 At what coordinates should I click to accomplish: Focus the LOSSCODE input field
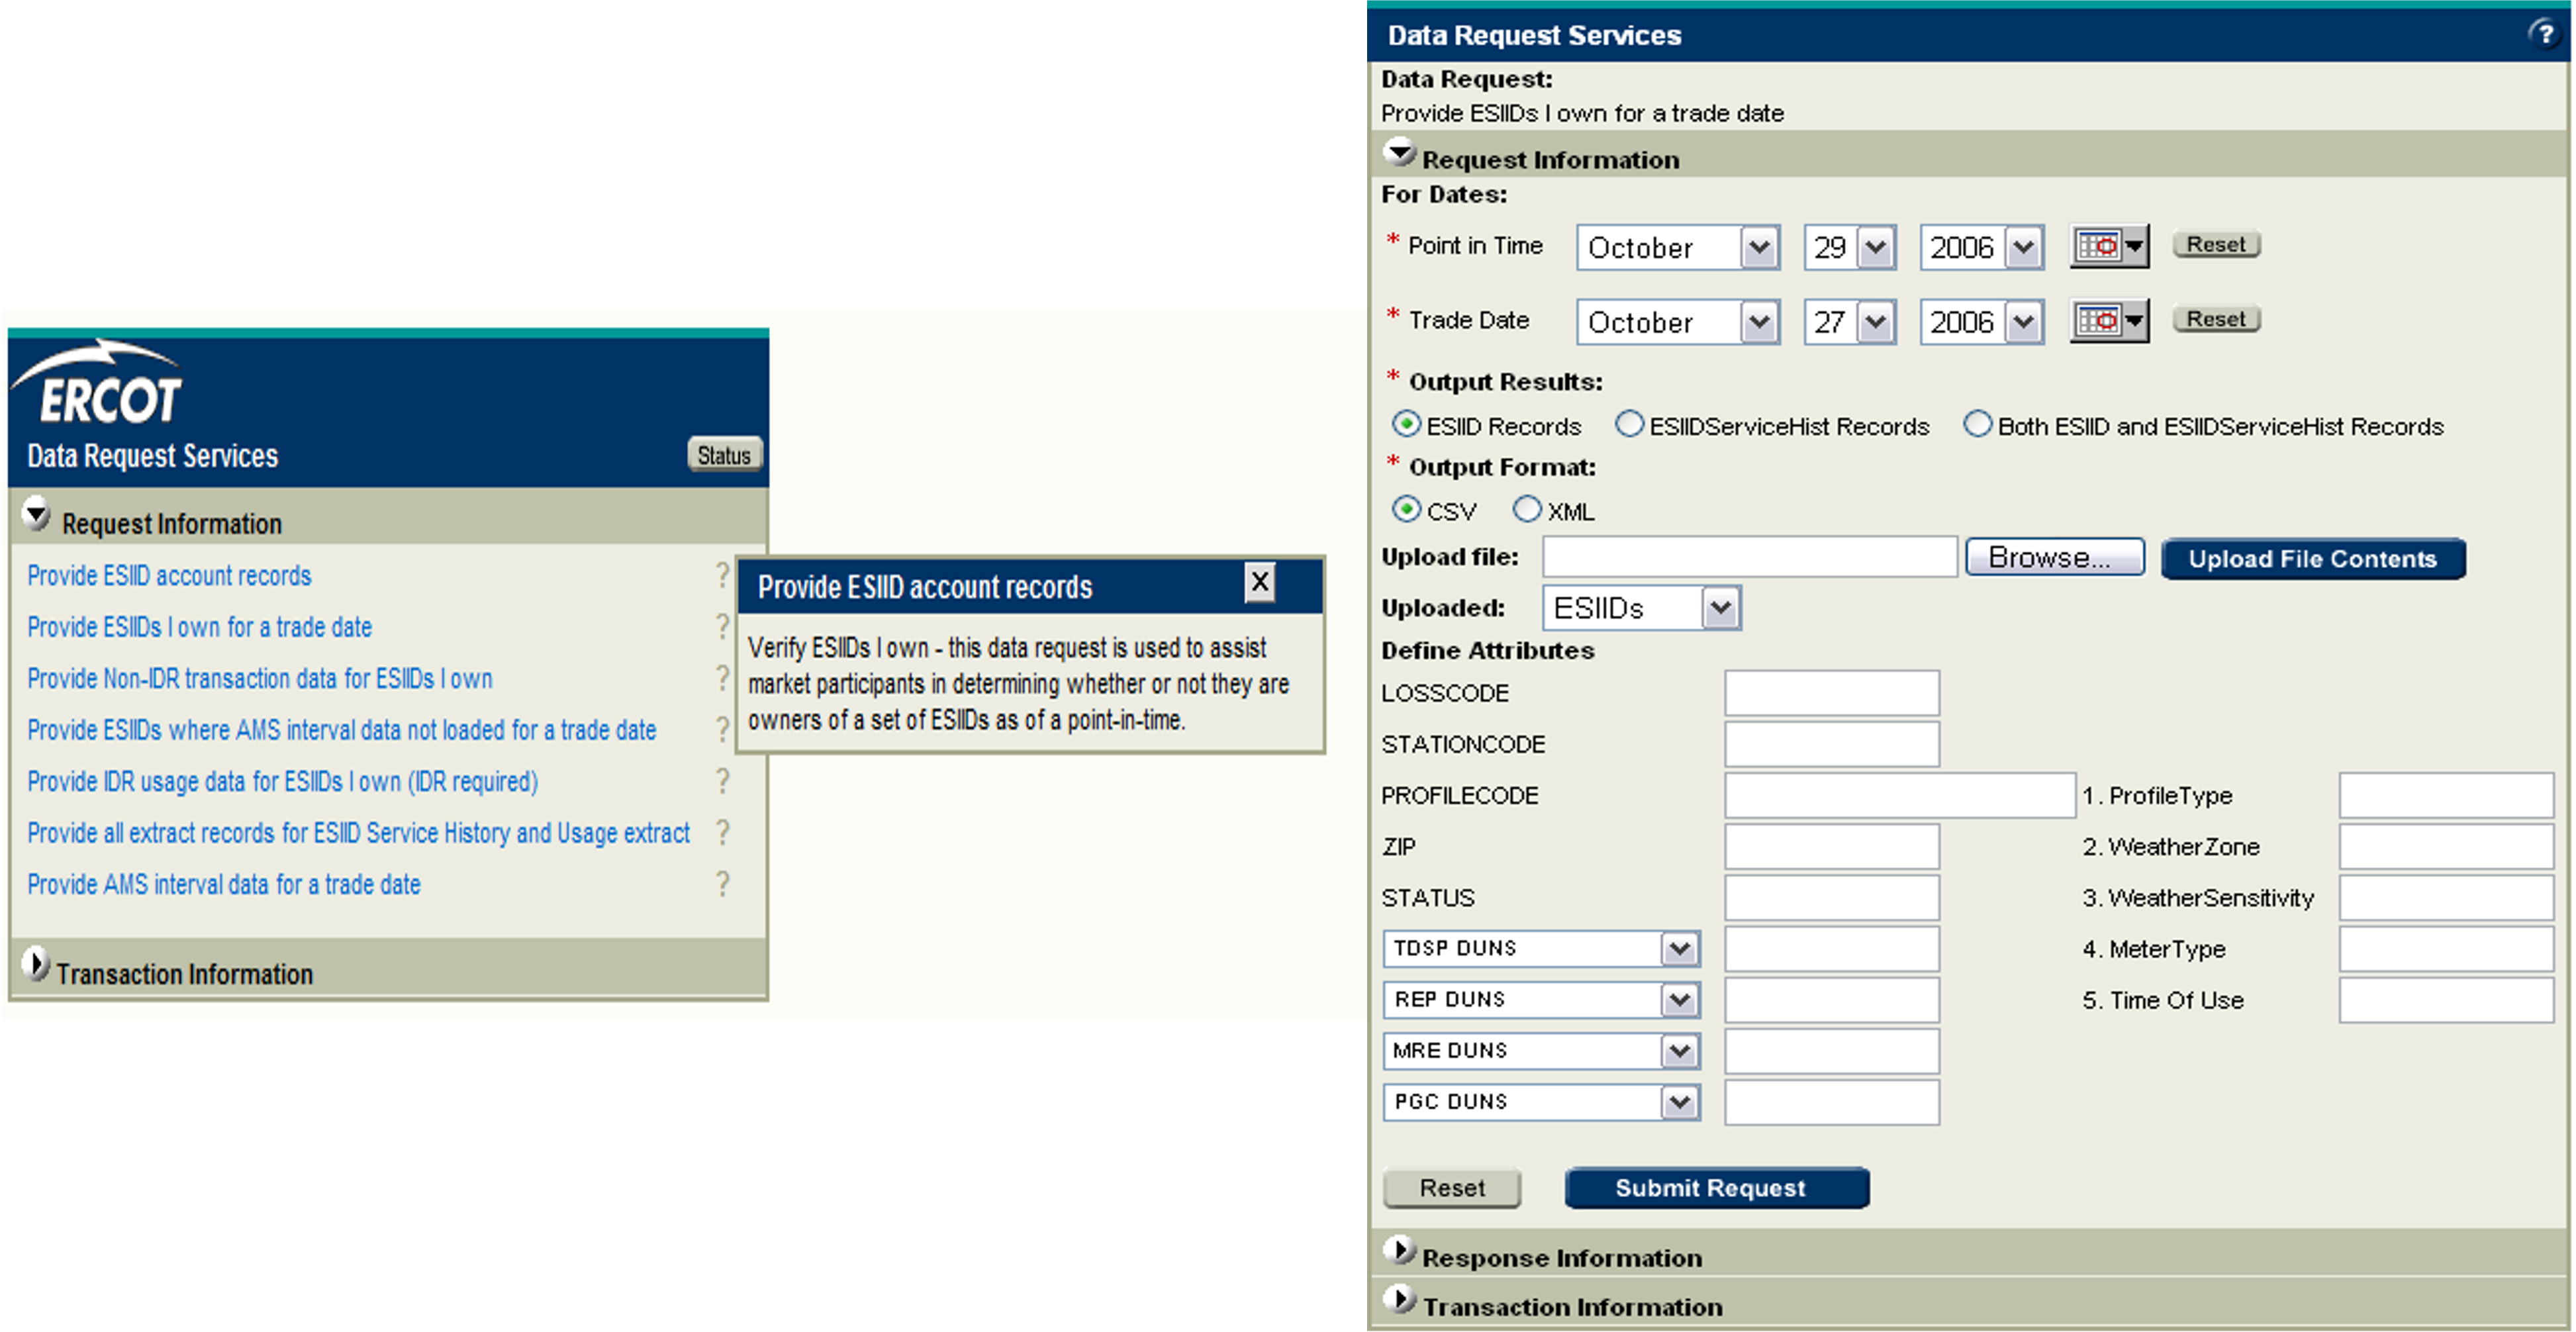point(1832,693)
